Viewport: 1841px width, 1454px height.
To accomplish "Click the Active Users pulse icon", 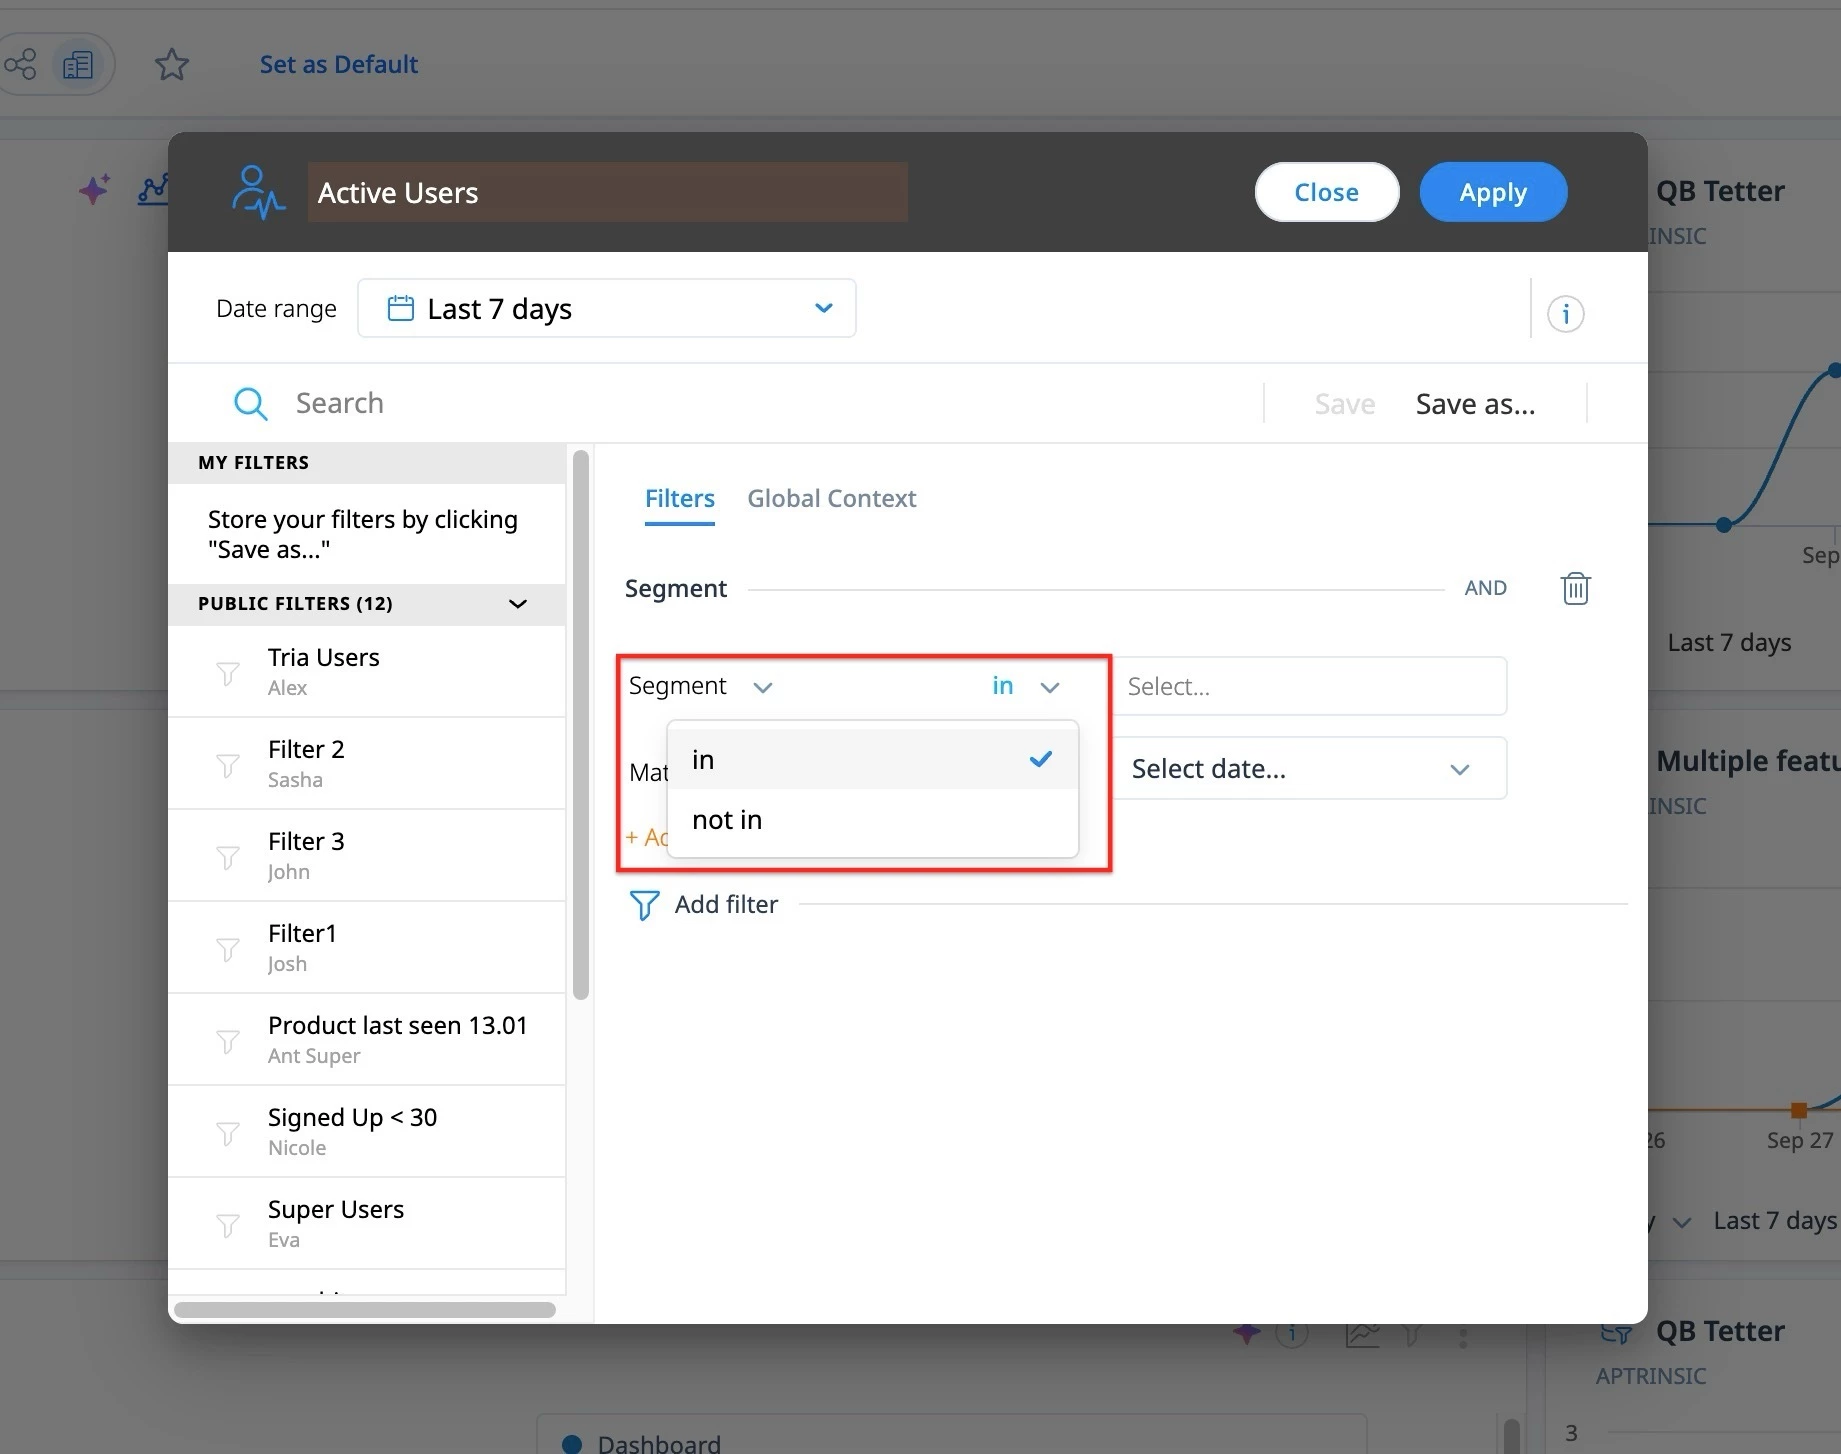I will click(x=258, y=192).
